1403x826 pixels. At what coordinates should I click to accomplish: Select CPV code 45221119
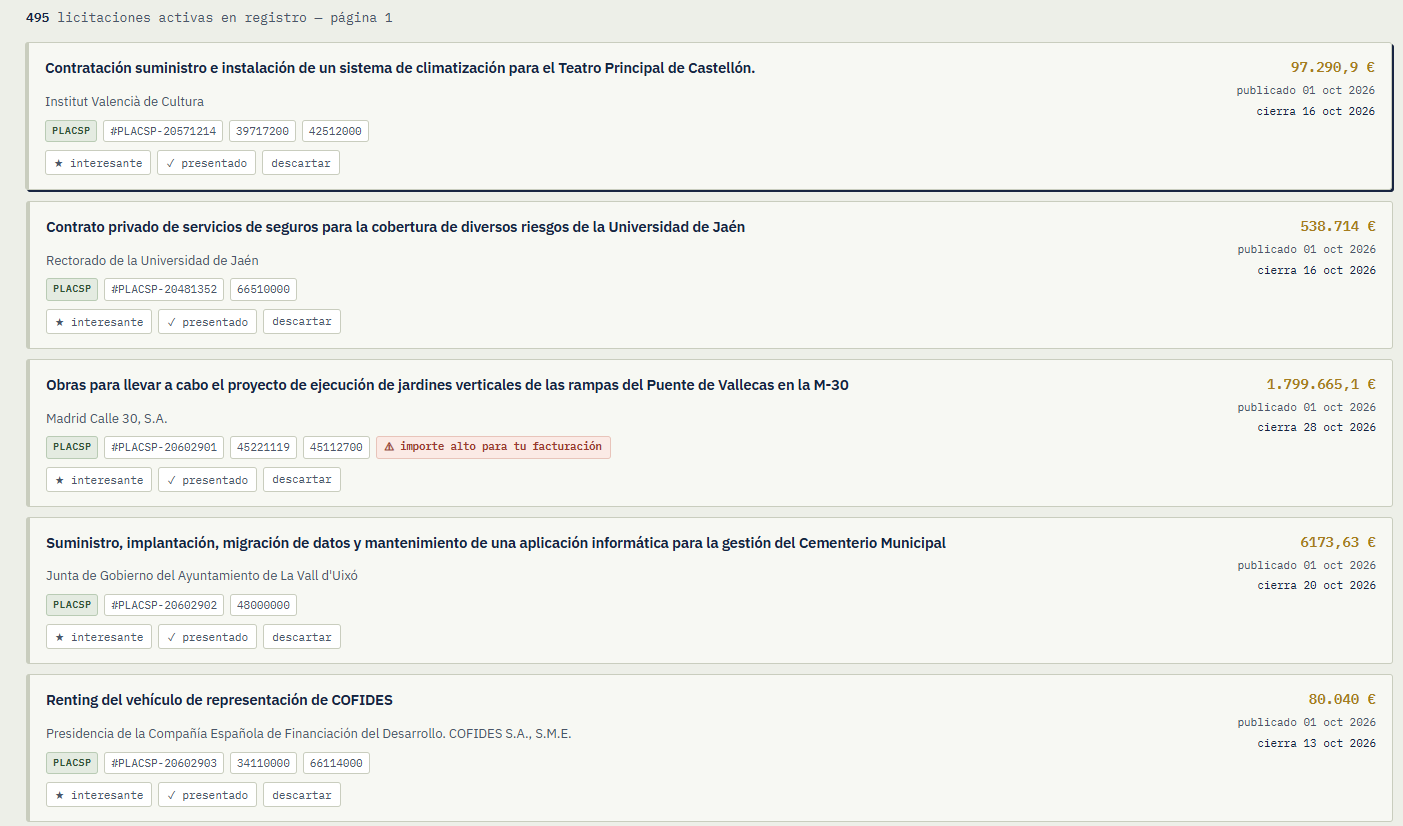(x=263, y=447)
